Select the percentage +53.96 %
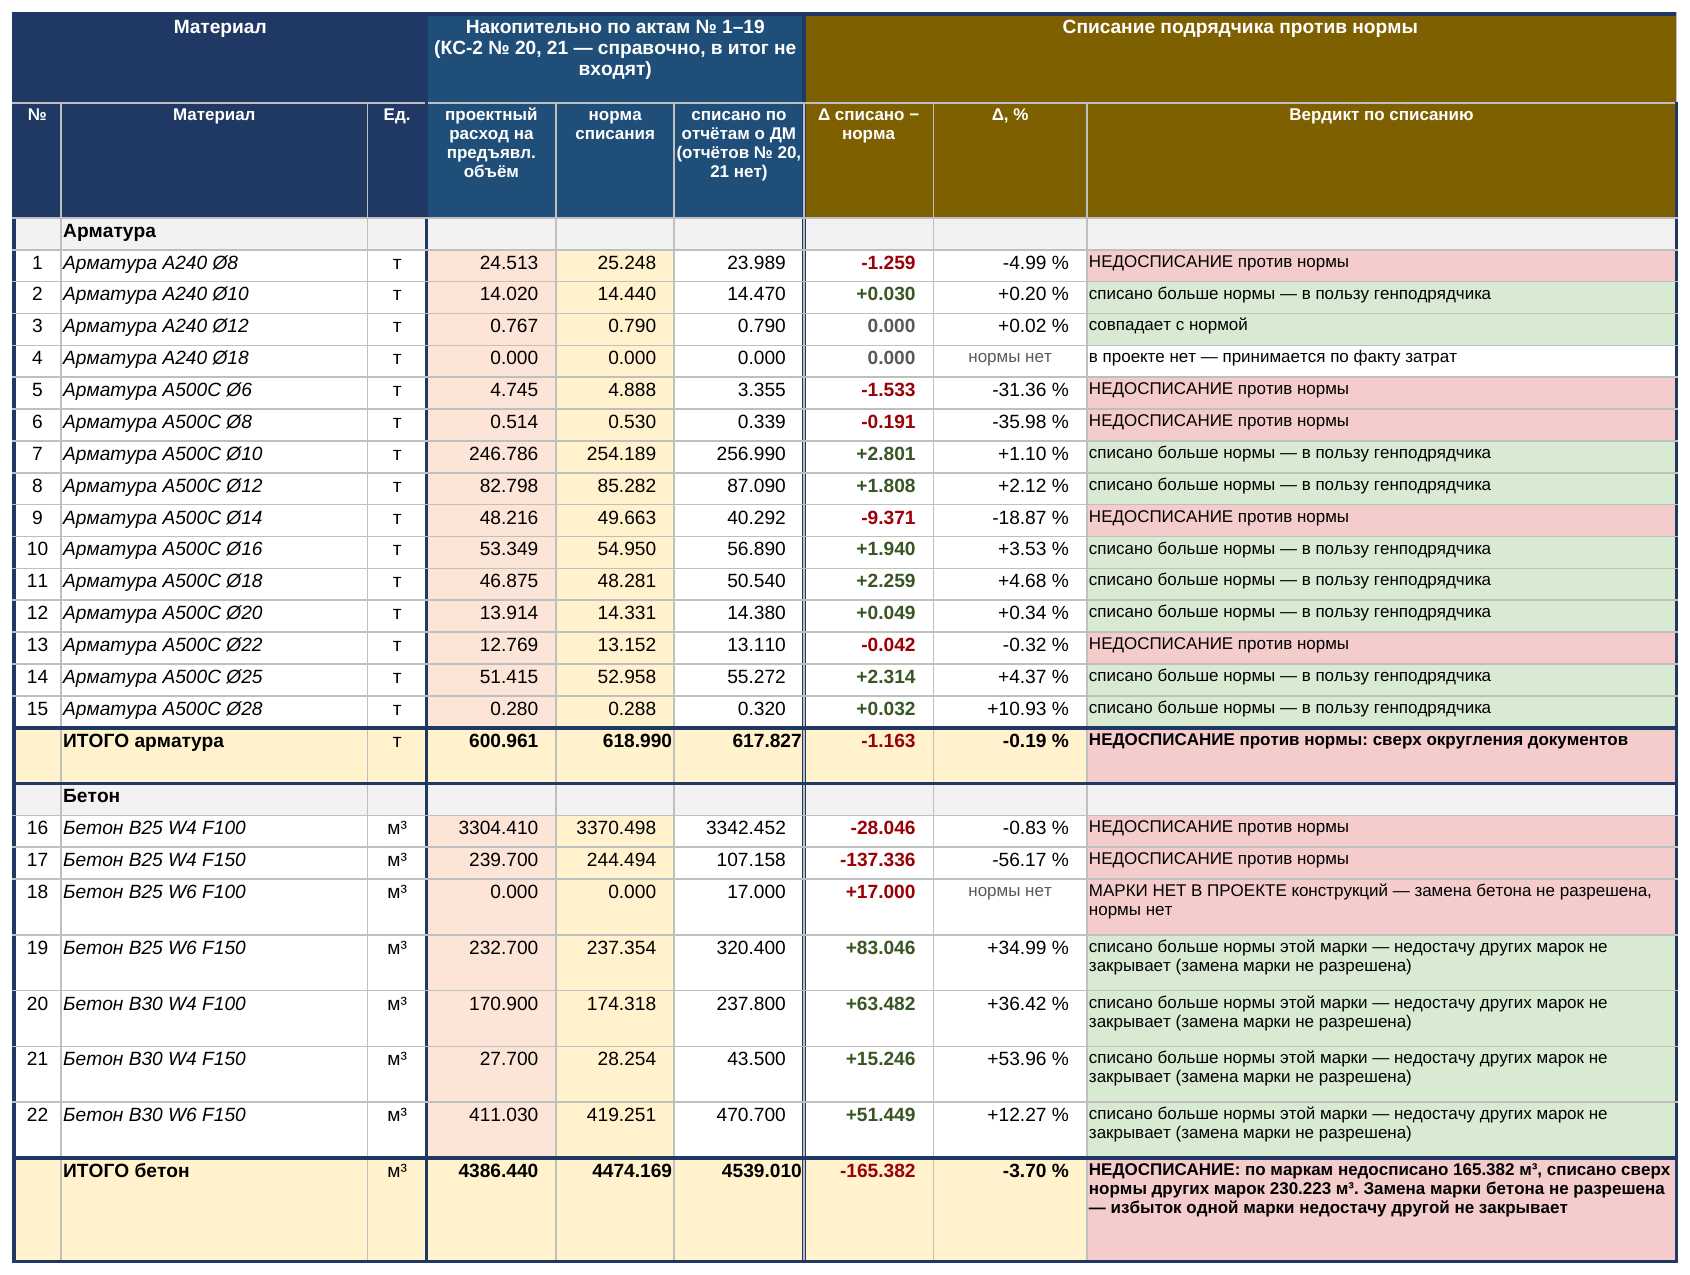The width and height of the screenshot is (1690, 1275). 1010,1074
